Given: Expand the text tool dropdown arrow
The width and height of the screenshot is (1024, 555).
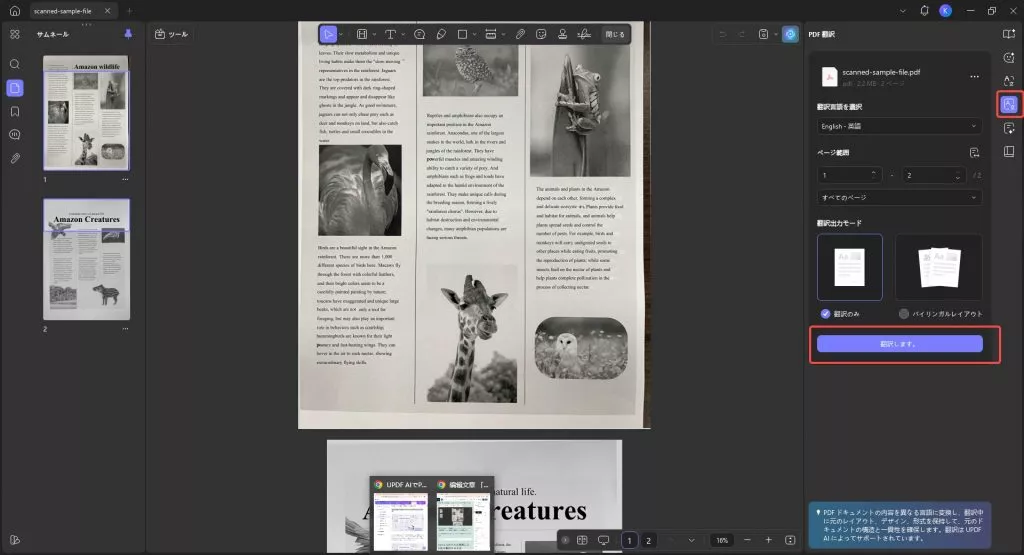Looking at the screenshot, I should (402, 34).
